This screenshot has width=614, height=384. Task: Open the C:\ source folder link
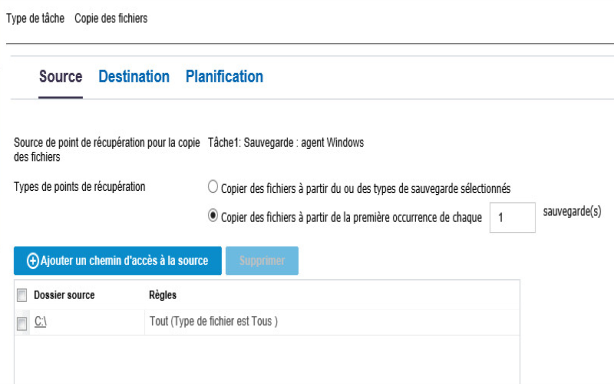pos(40,321)
